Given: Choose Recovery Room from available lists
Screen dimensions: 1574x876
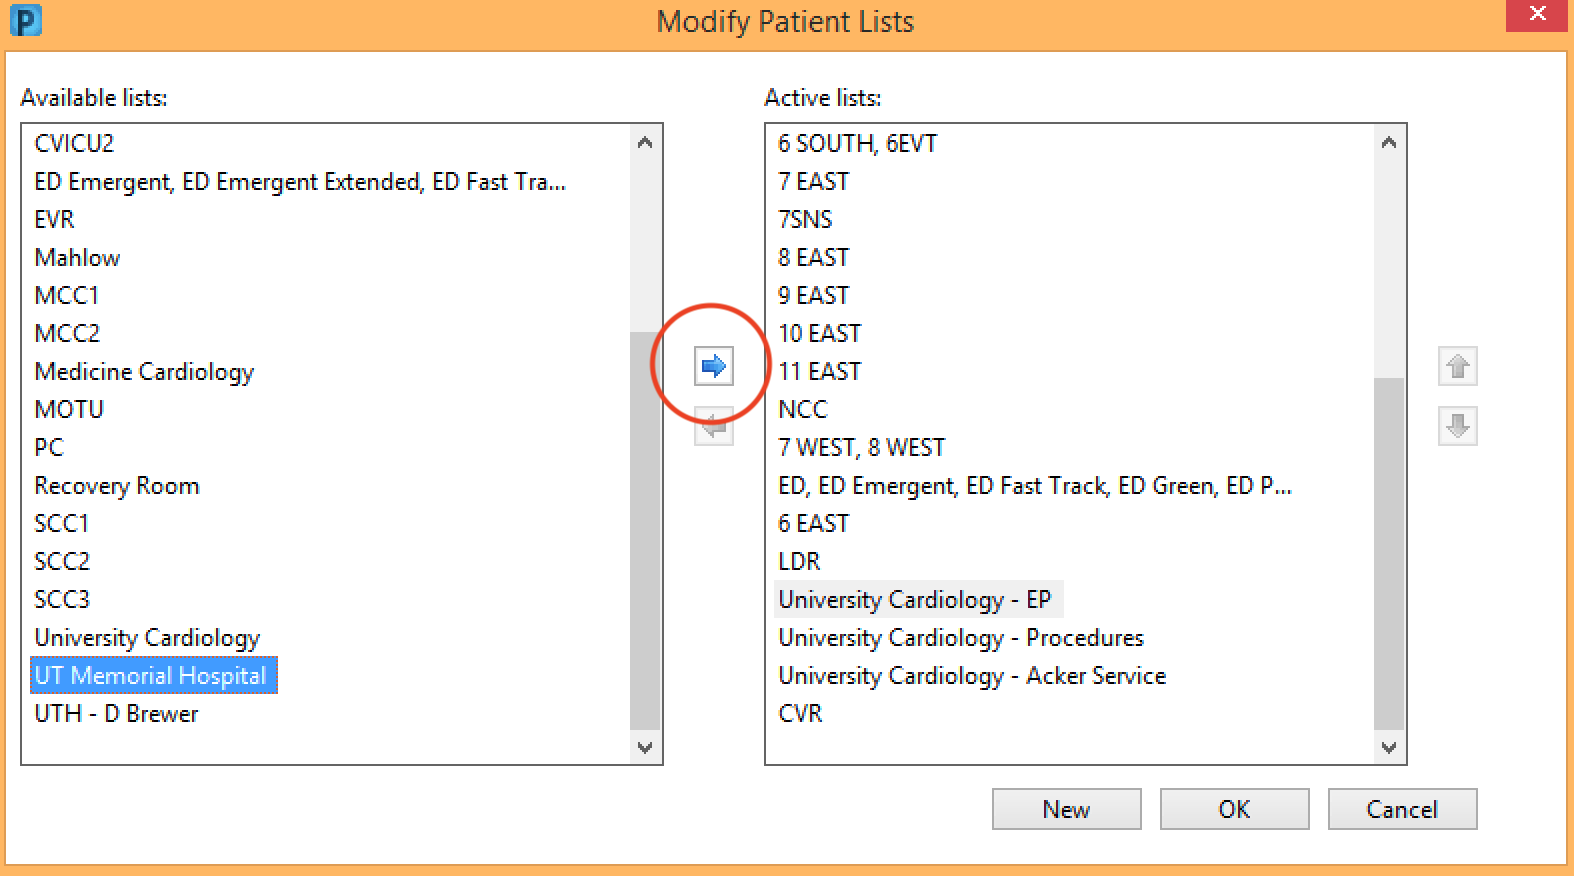Looking at the screenshot, I should [x=117, y=486].
